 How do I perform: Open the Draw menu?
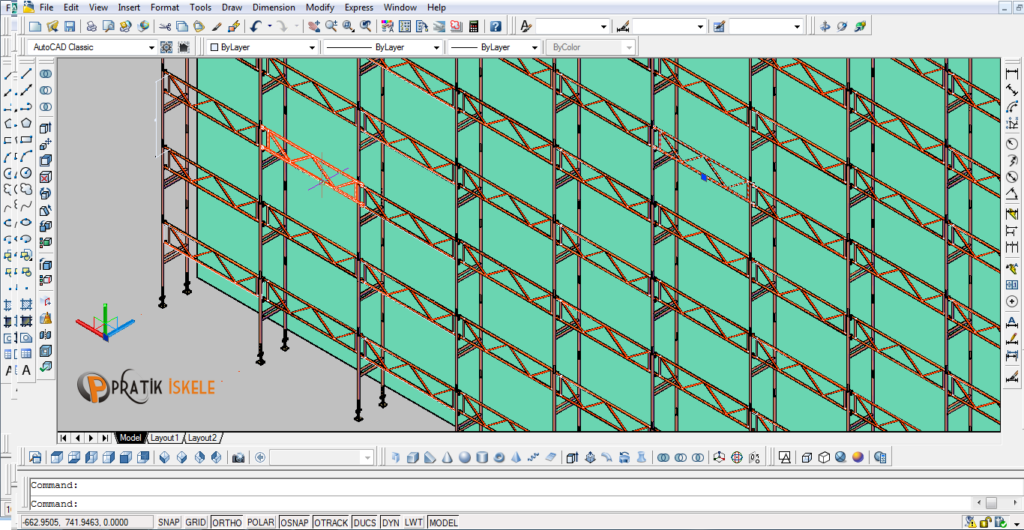click(231, 8)
